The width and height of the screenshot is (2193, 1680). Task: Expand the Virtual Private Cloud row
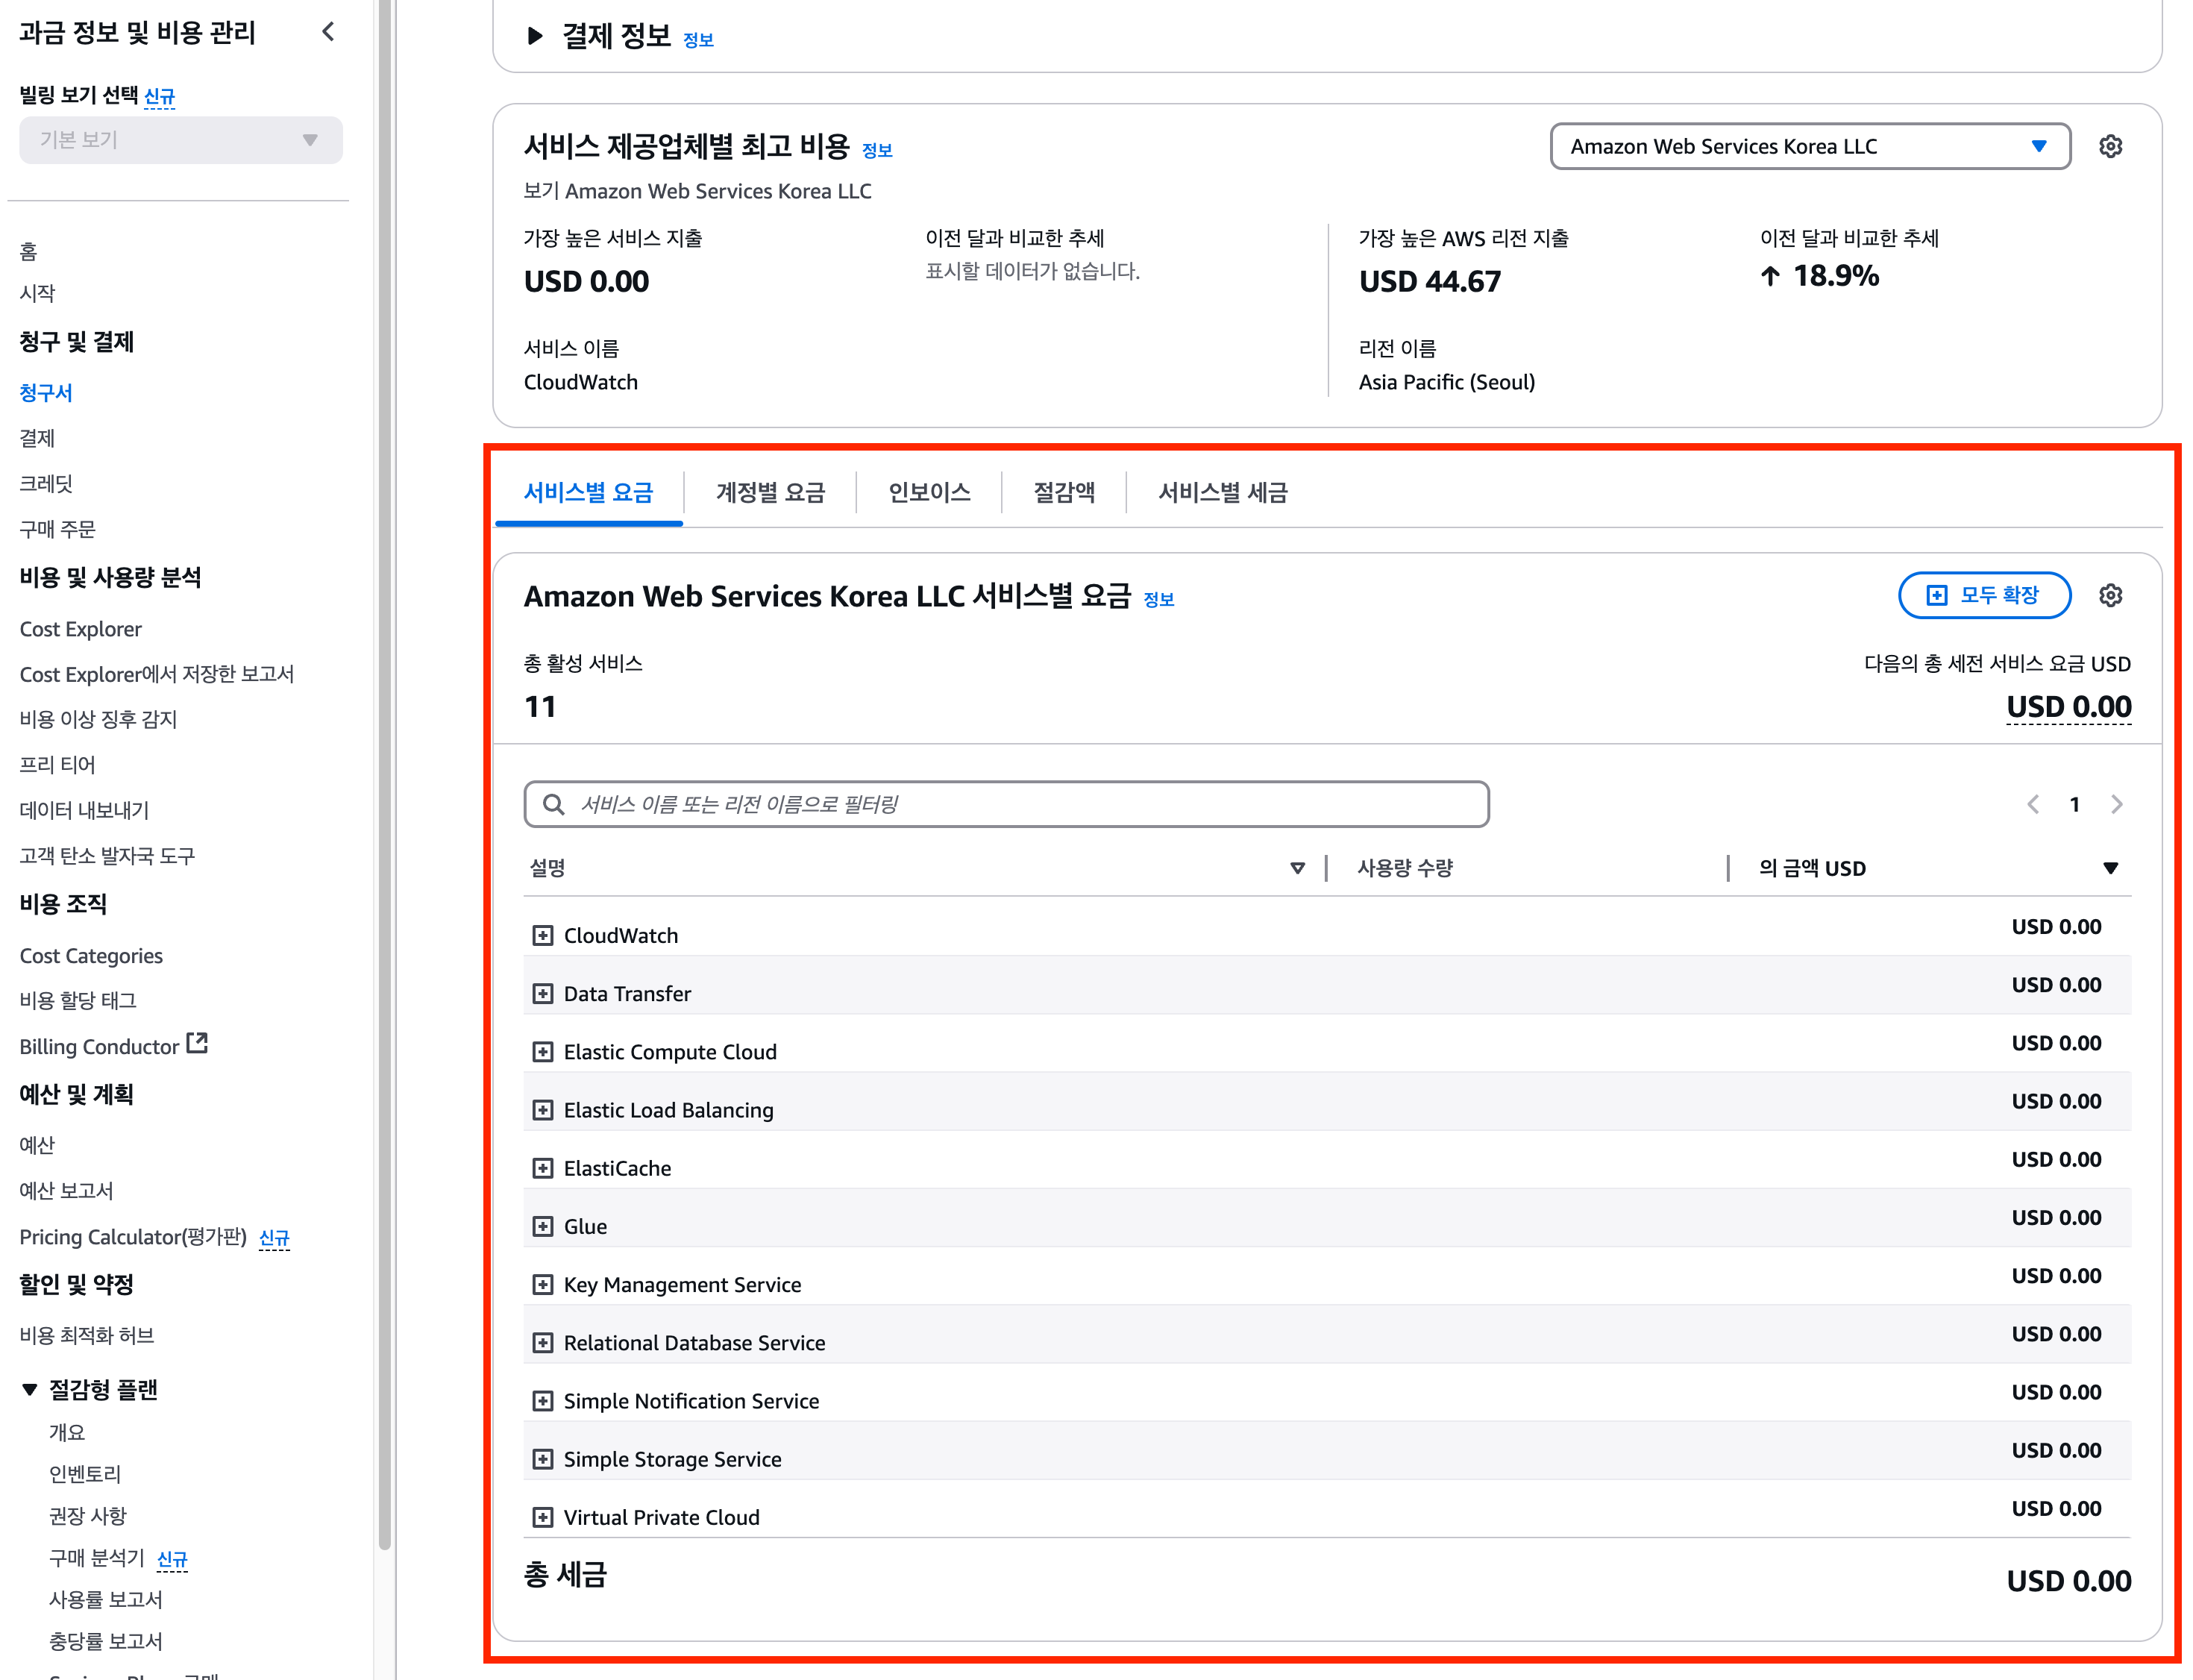(x=542, y=1517)
